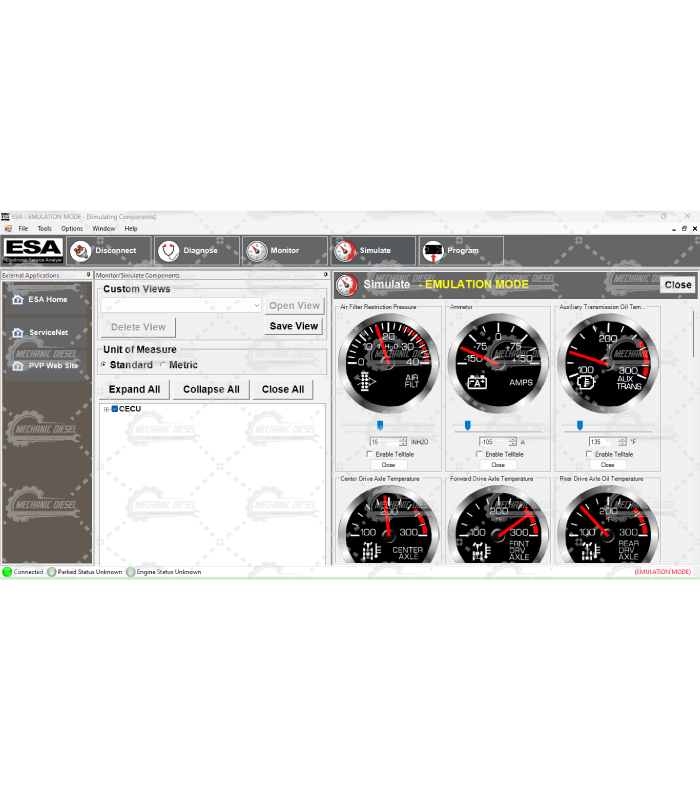Click the Air Filter pressure value field

383,441
